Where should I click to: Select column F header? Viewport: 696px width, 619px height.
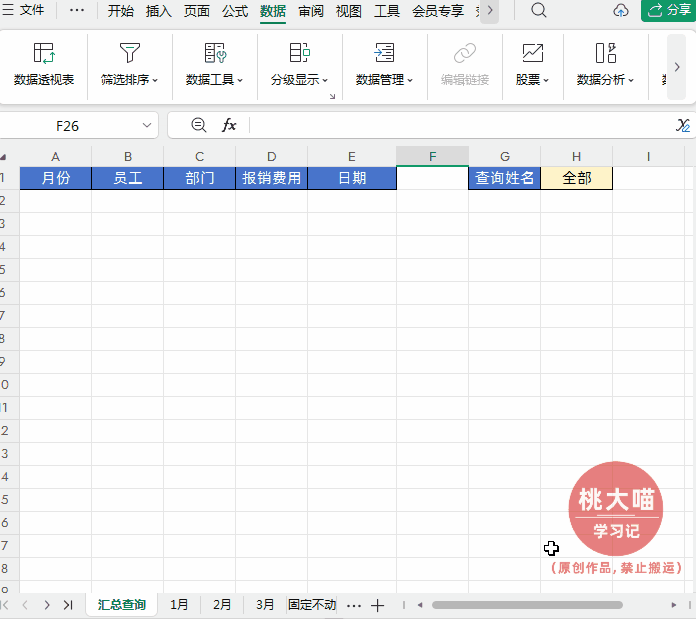(433, 156)
